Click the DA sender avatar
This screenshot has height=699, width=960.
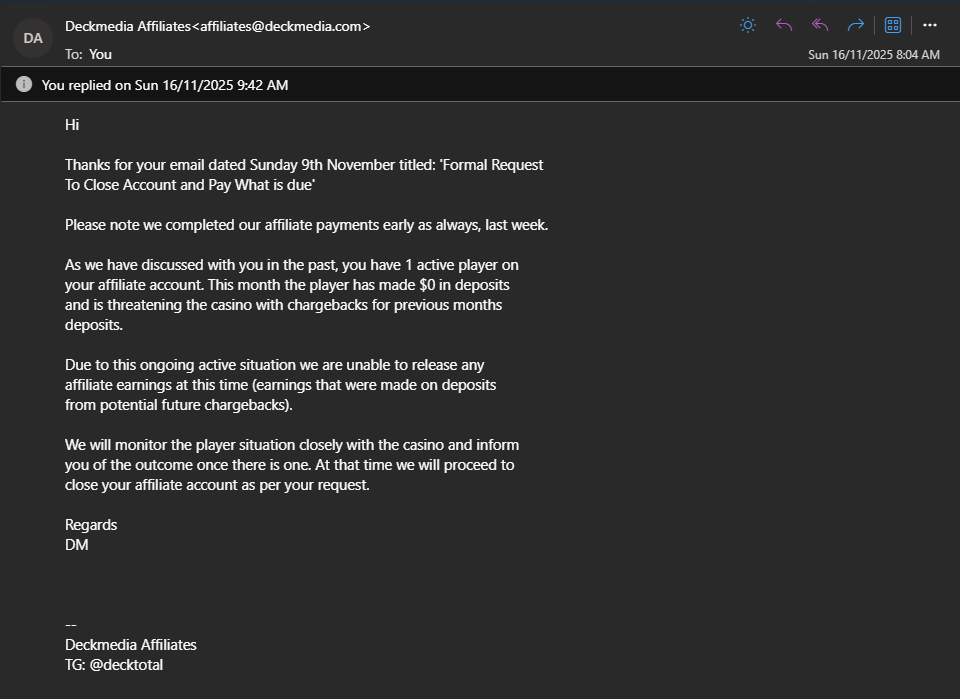coord(33,38)
